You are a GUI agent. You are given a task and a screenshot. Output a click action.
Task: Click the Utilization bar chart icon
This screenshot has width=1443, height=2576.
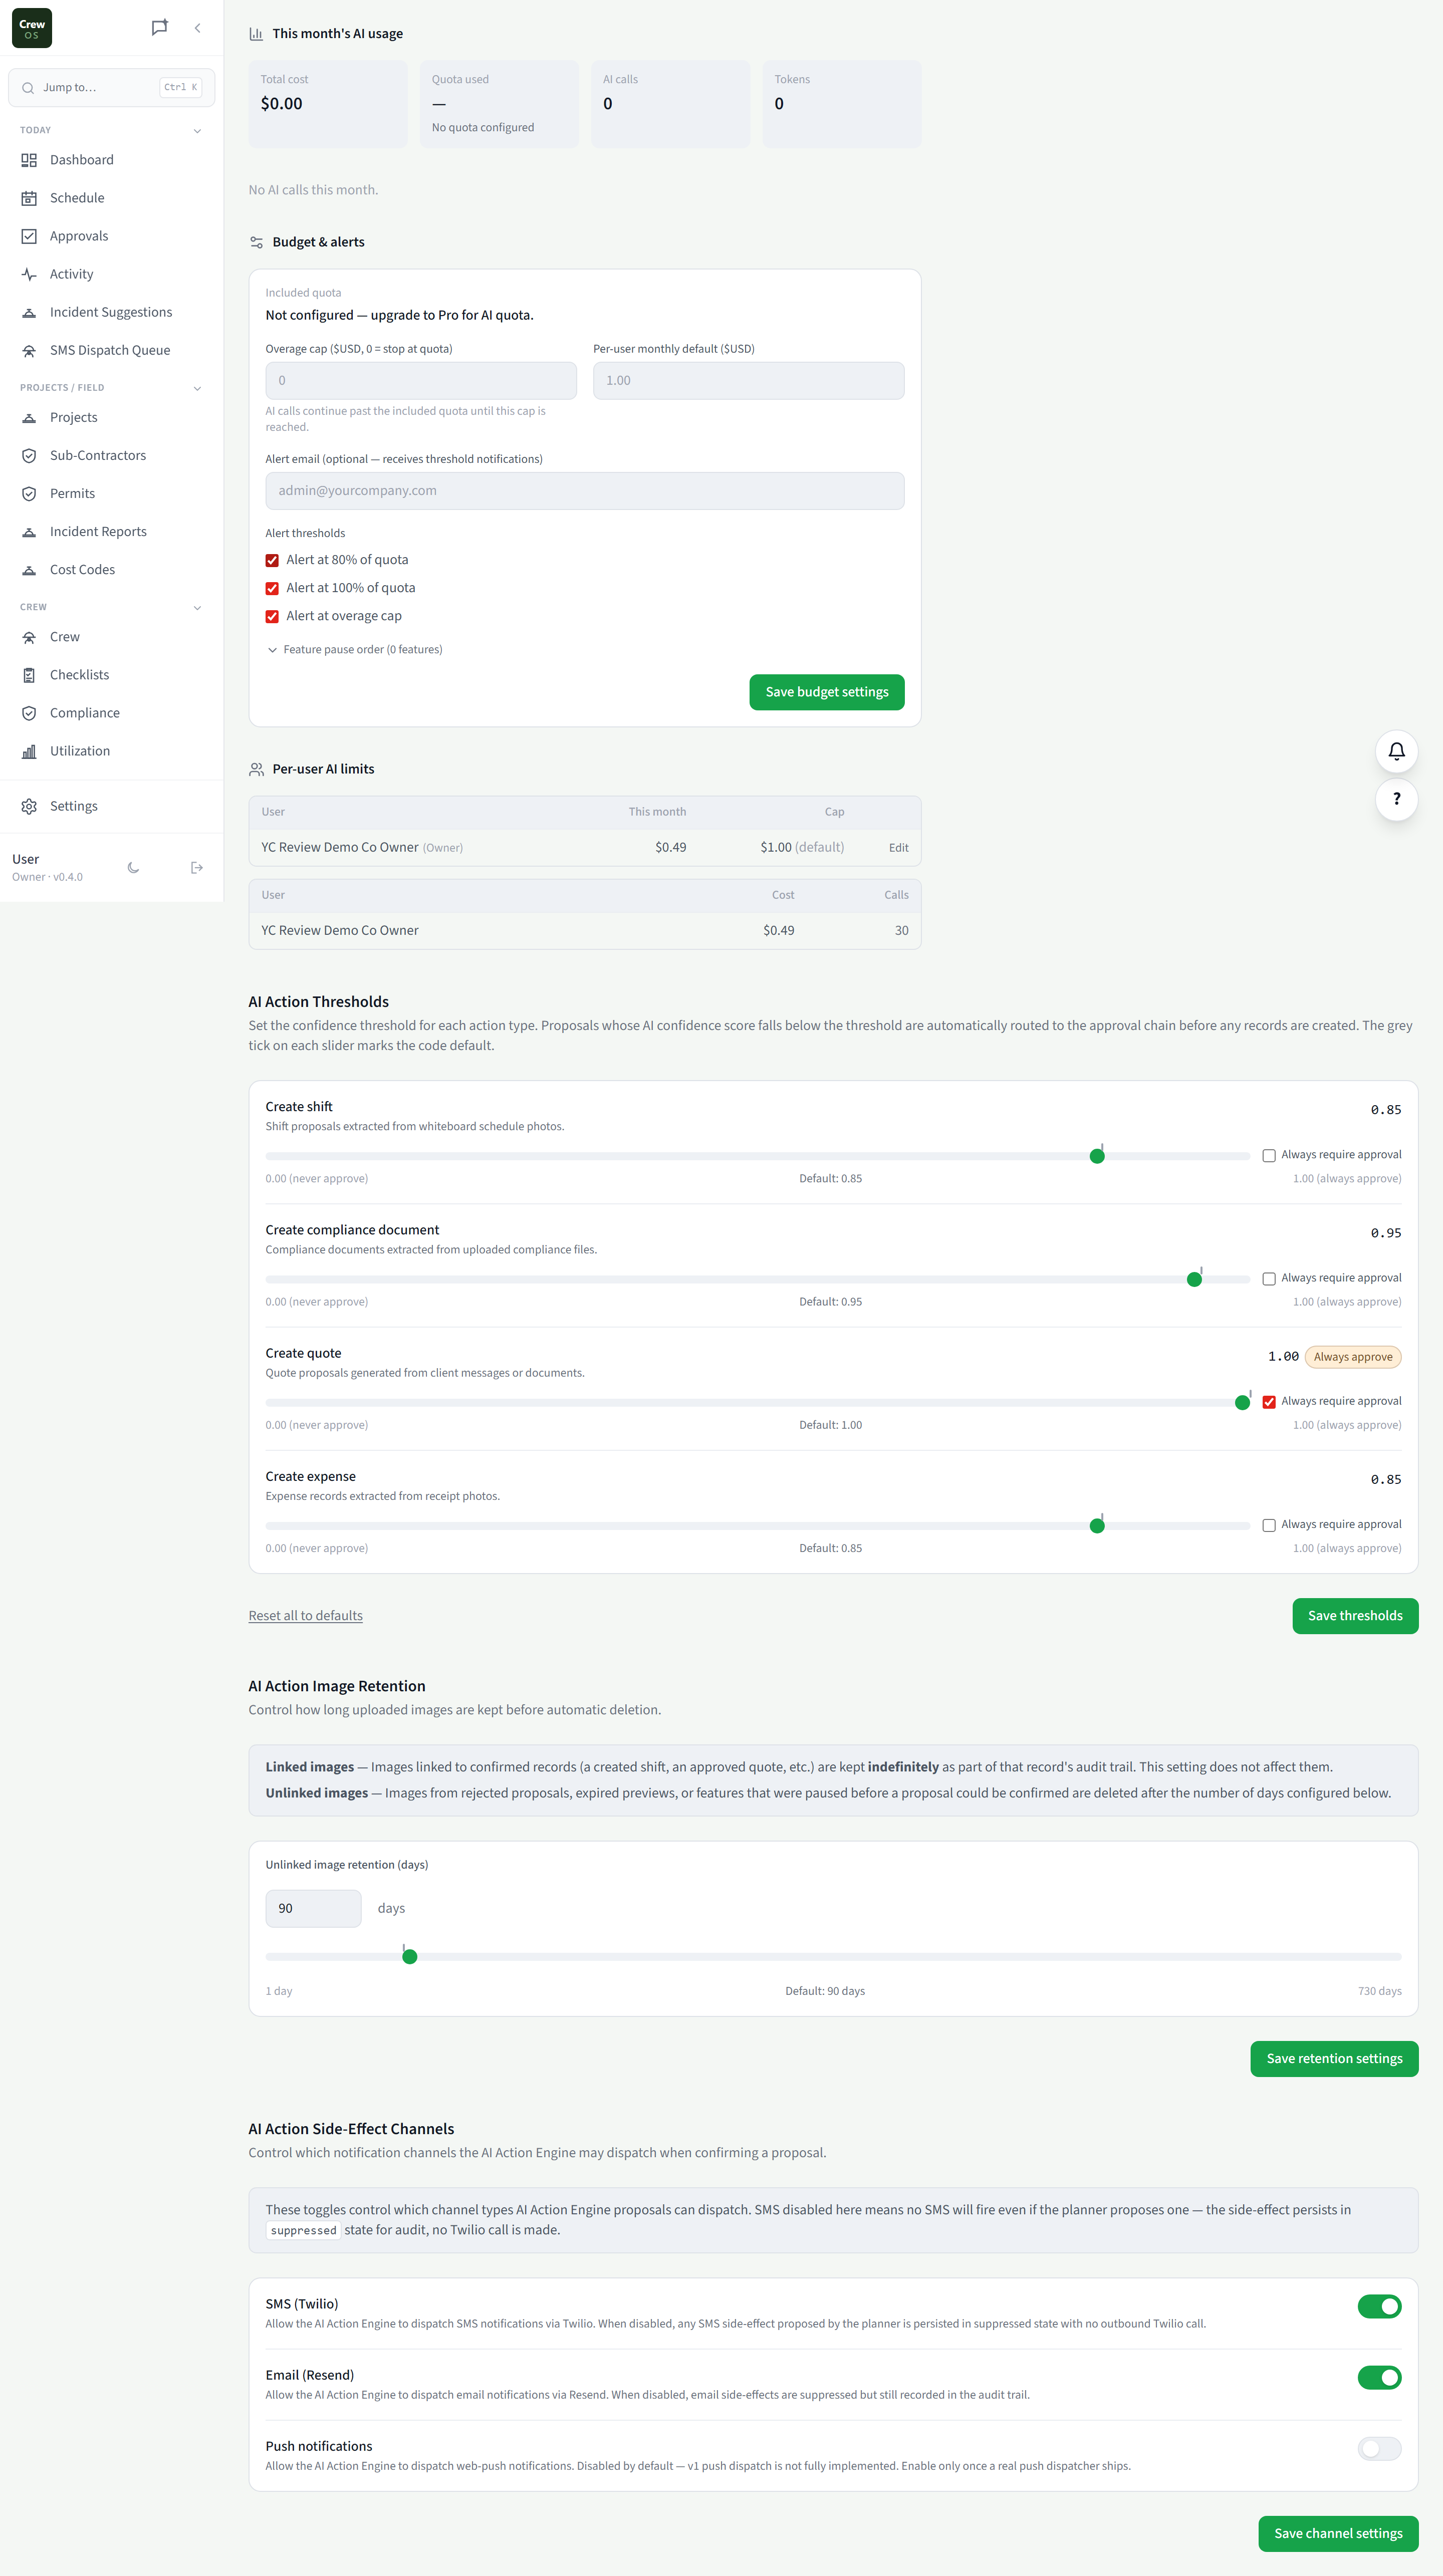(29, 751)
